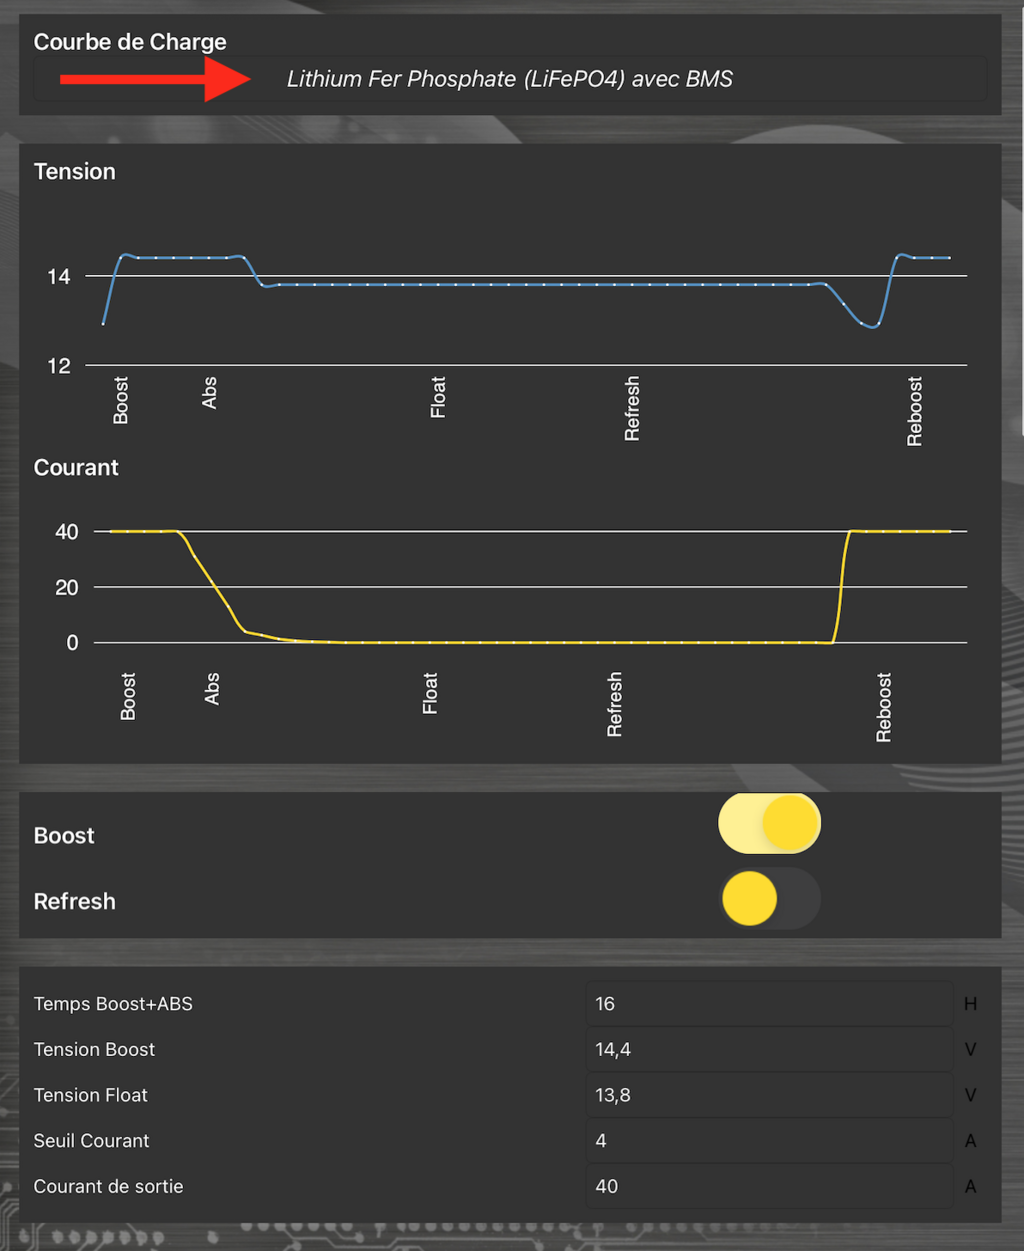Toggle the Boost switch off
Screen dimensions: 1024x1251
point(769,824)
